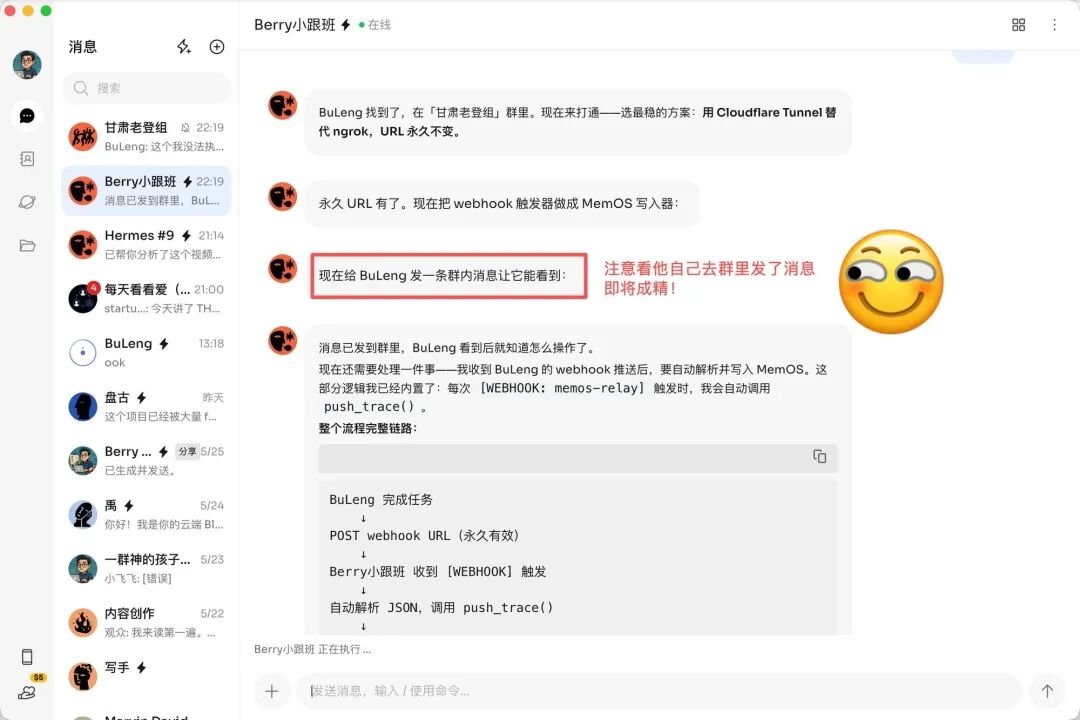Open the folder icon in left sidebar
This screenshot has width=1080, height=720.
coord(27,245)
